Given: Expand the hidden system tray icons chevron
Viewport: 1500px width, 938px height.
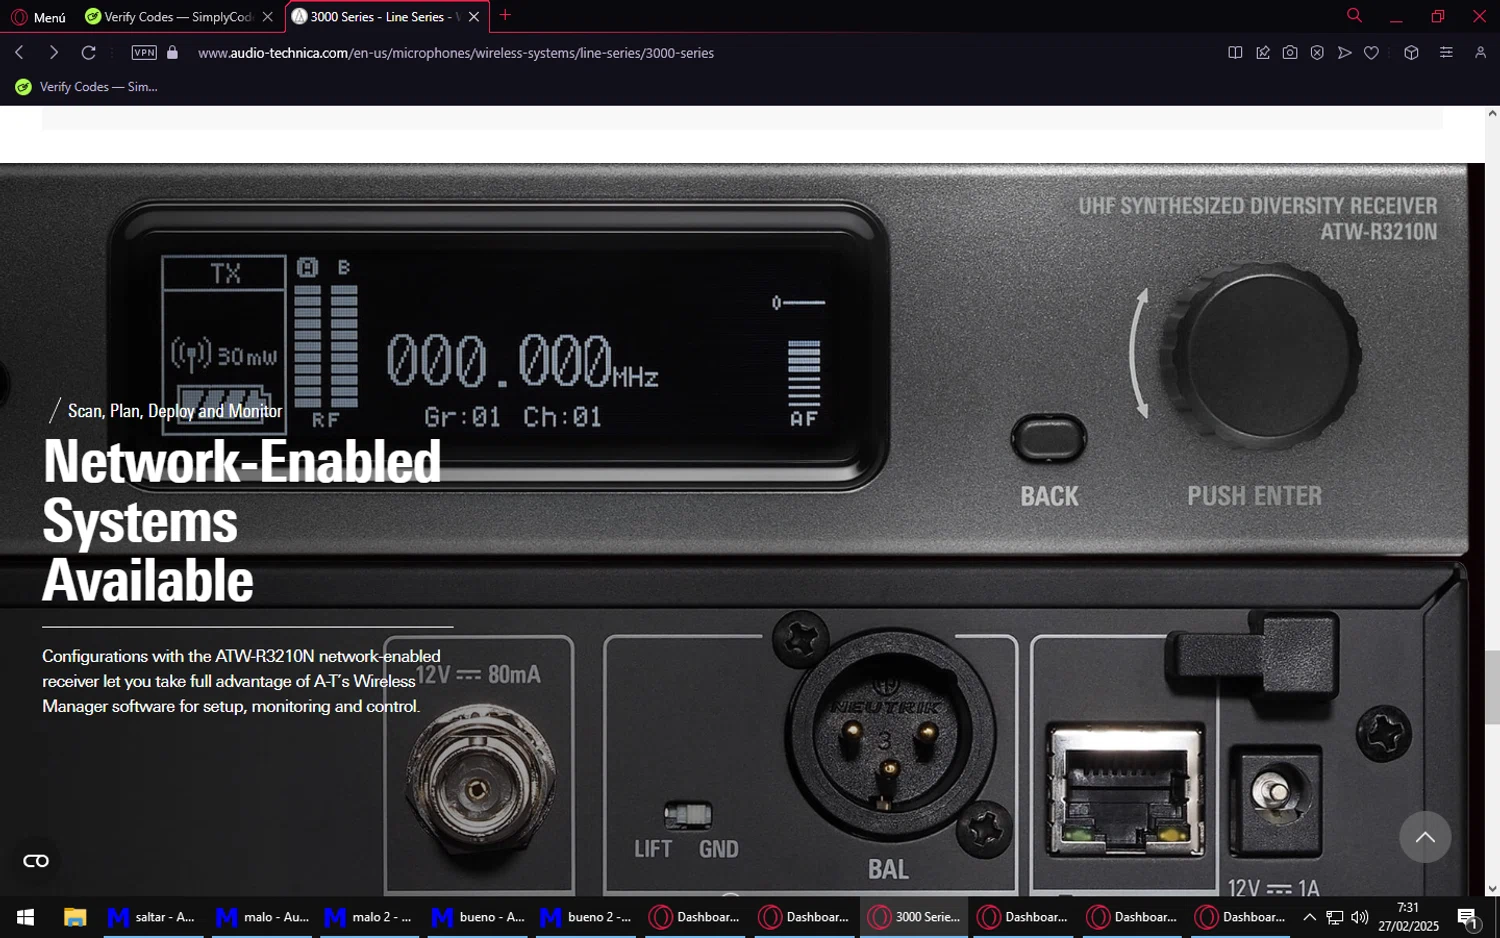Looking at the screenshot, I should [1309, 917].
